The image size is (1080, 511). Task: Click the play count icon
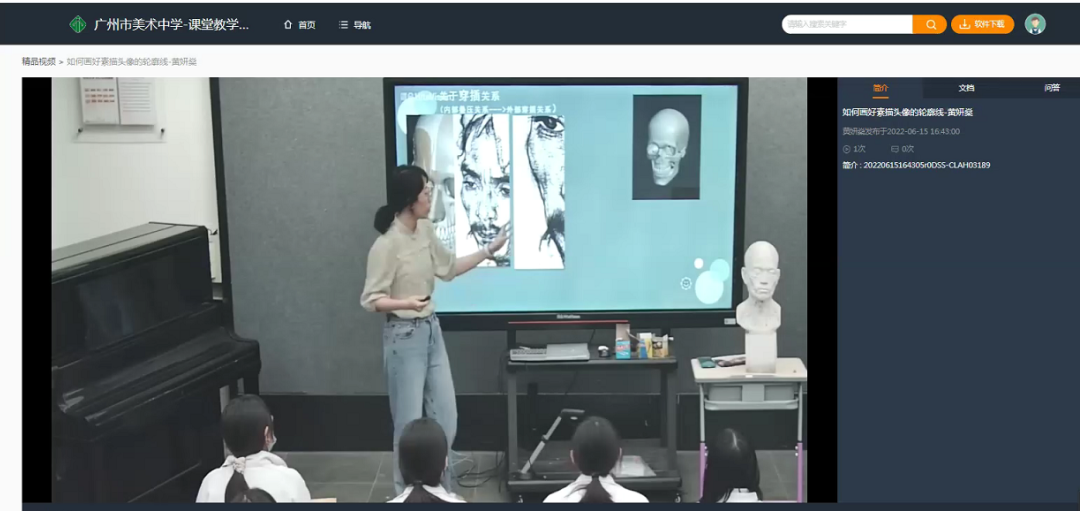click(846, 149)
